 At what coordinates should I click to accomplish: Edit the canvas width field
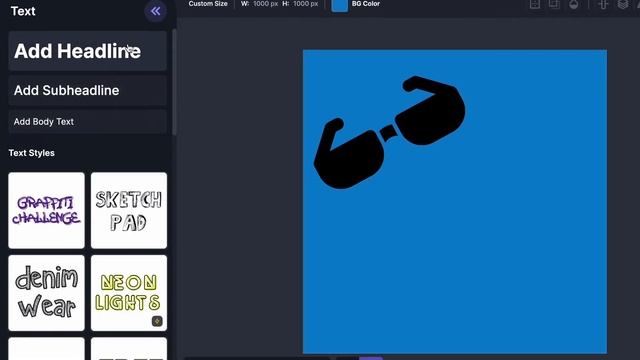pyautogui.click(x=266, y=4)
